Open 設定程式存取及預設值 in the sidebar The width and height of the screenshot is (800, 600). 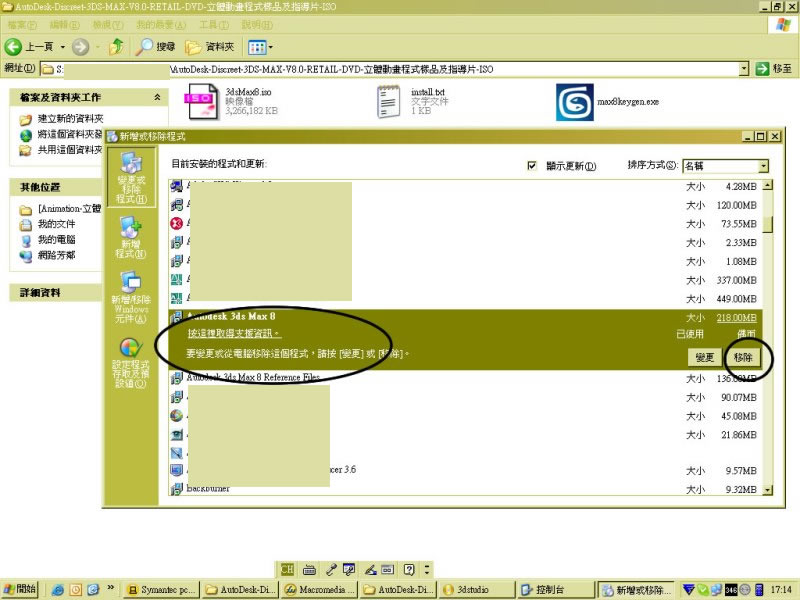coord(131,362)
